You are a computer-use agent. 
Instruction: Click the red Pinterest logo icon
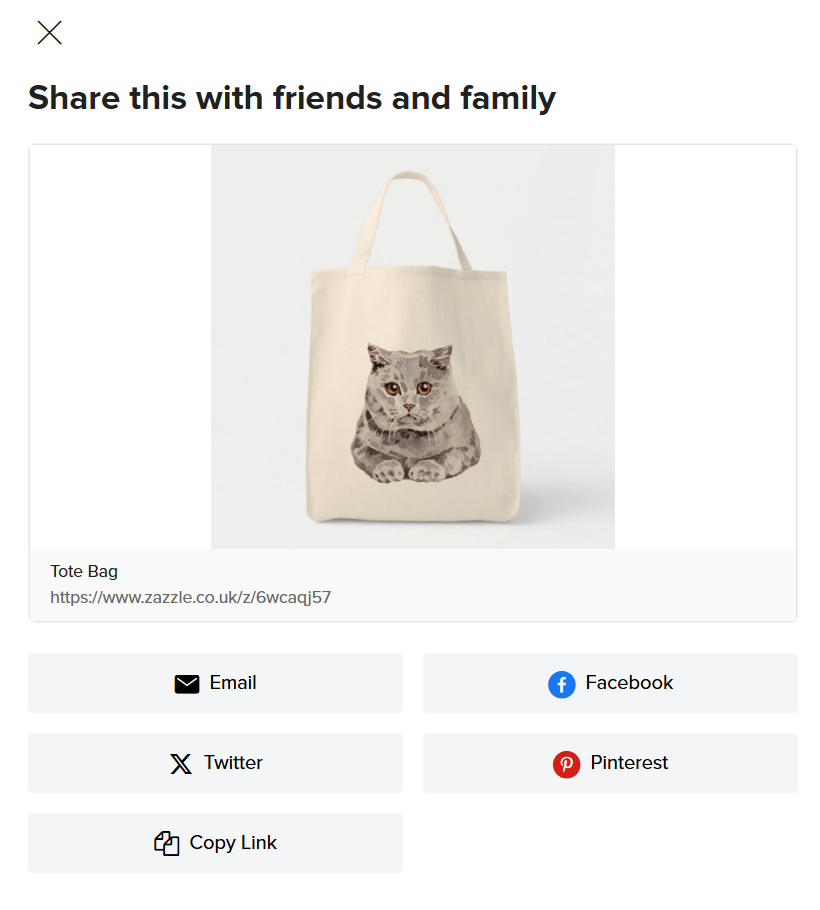tap(566, 764)
